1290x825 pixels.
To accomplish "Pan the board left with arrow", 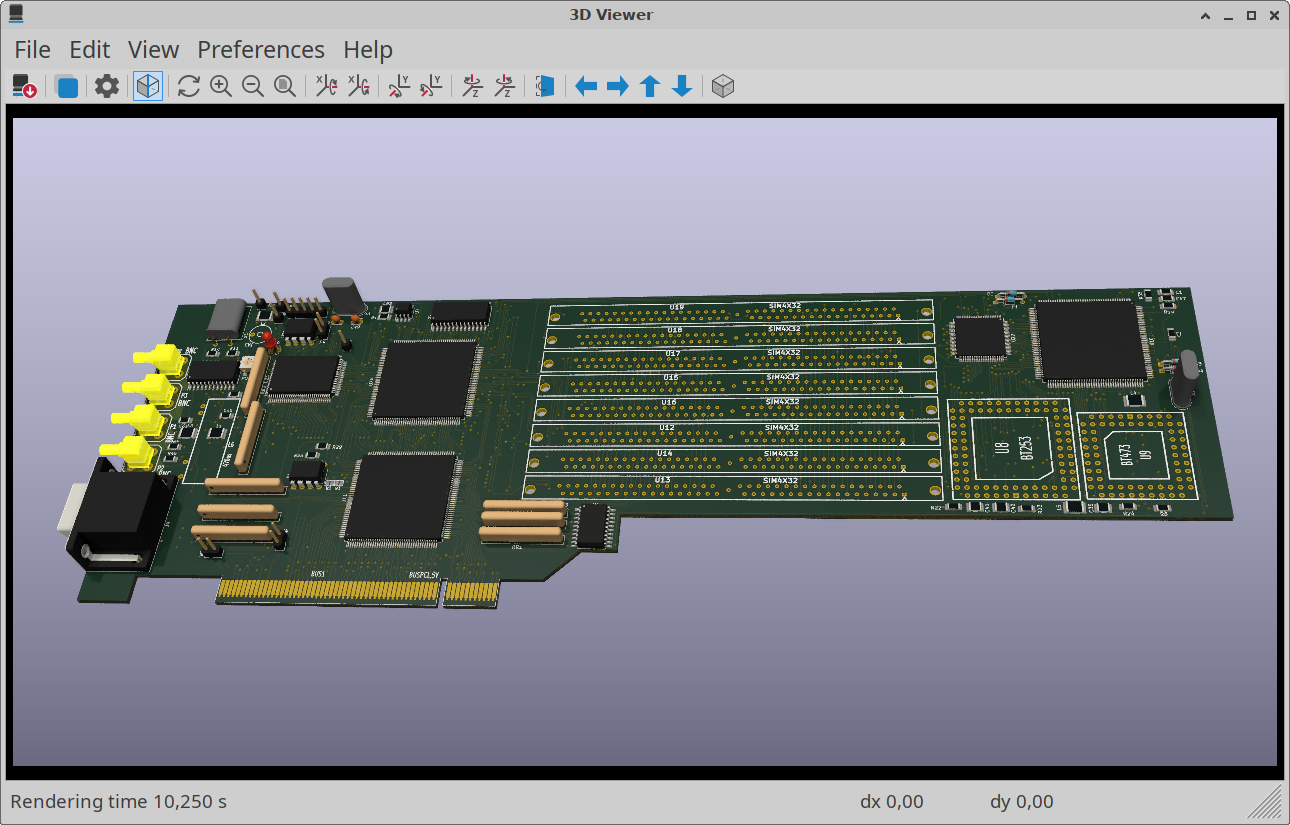I will (x=586, y=87).
